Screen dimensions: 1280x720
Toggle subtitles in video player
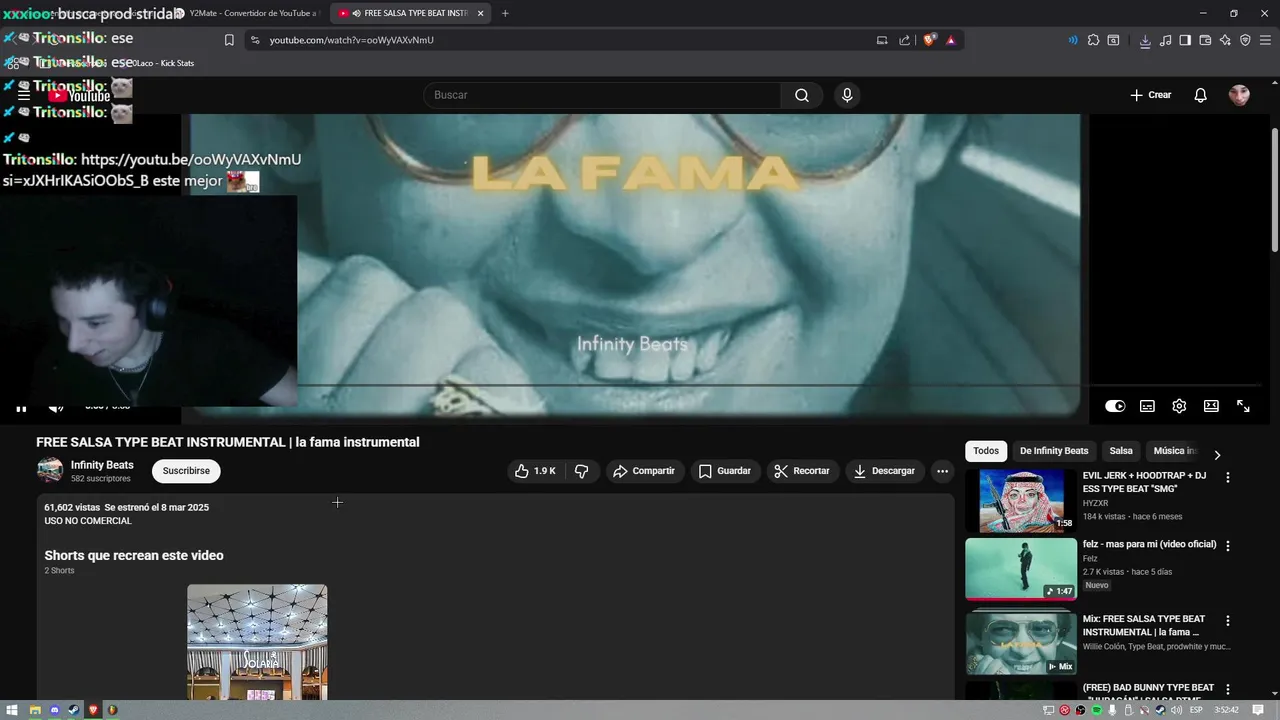1147,406
